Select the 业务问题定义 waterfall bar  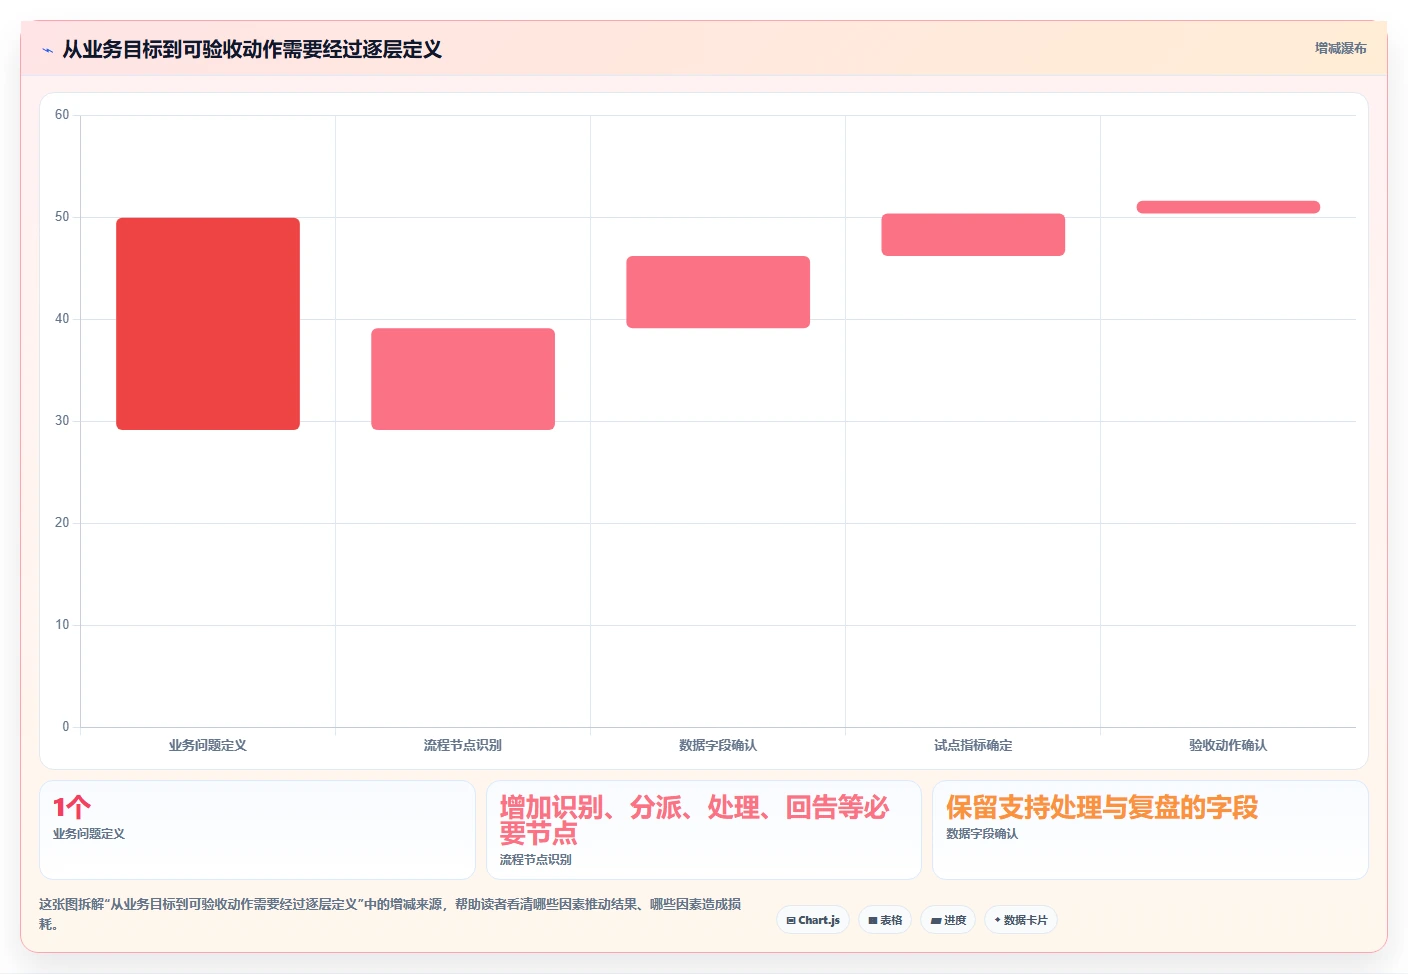208,324
